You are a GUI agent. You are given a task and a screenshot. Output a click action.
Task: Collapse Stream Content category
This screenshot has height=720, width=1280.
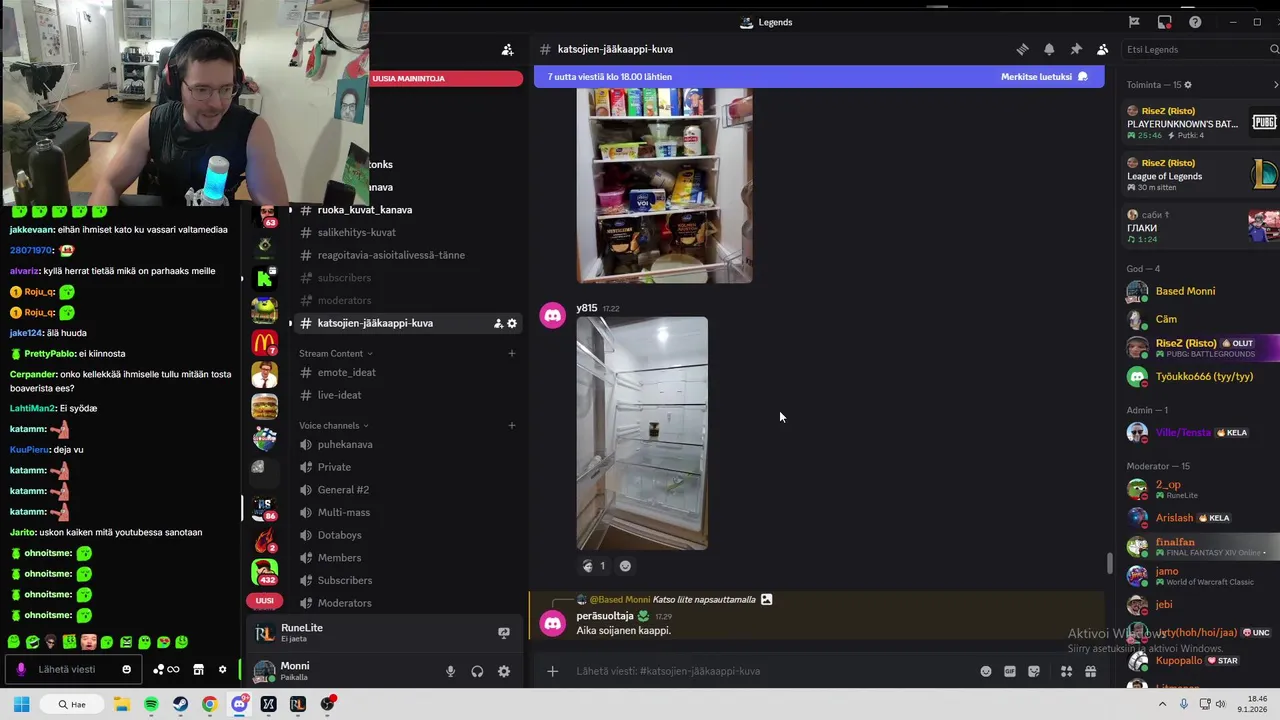tap(335, 353)
